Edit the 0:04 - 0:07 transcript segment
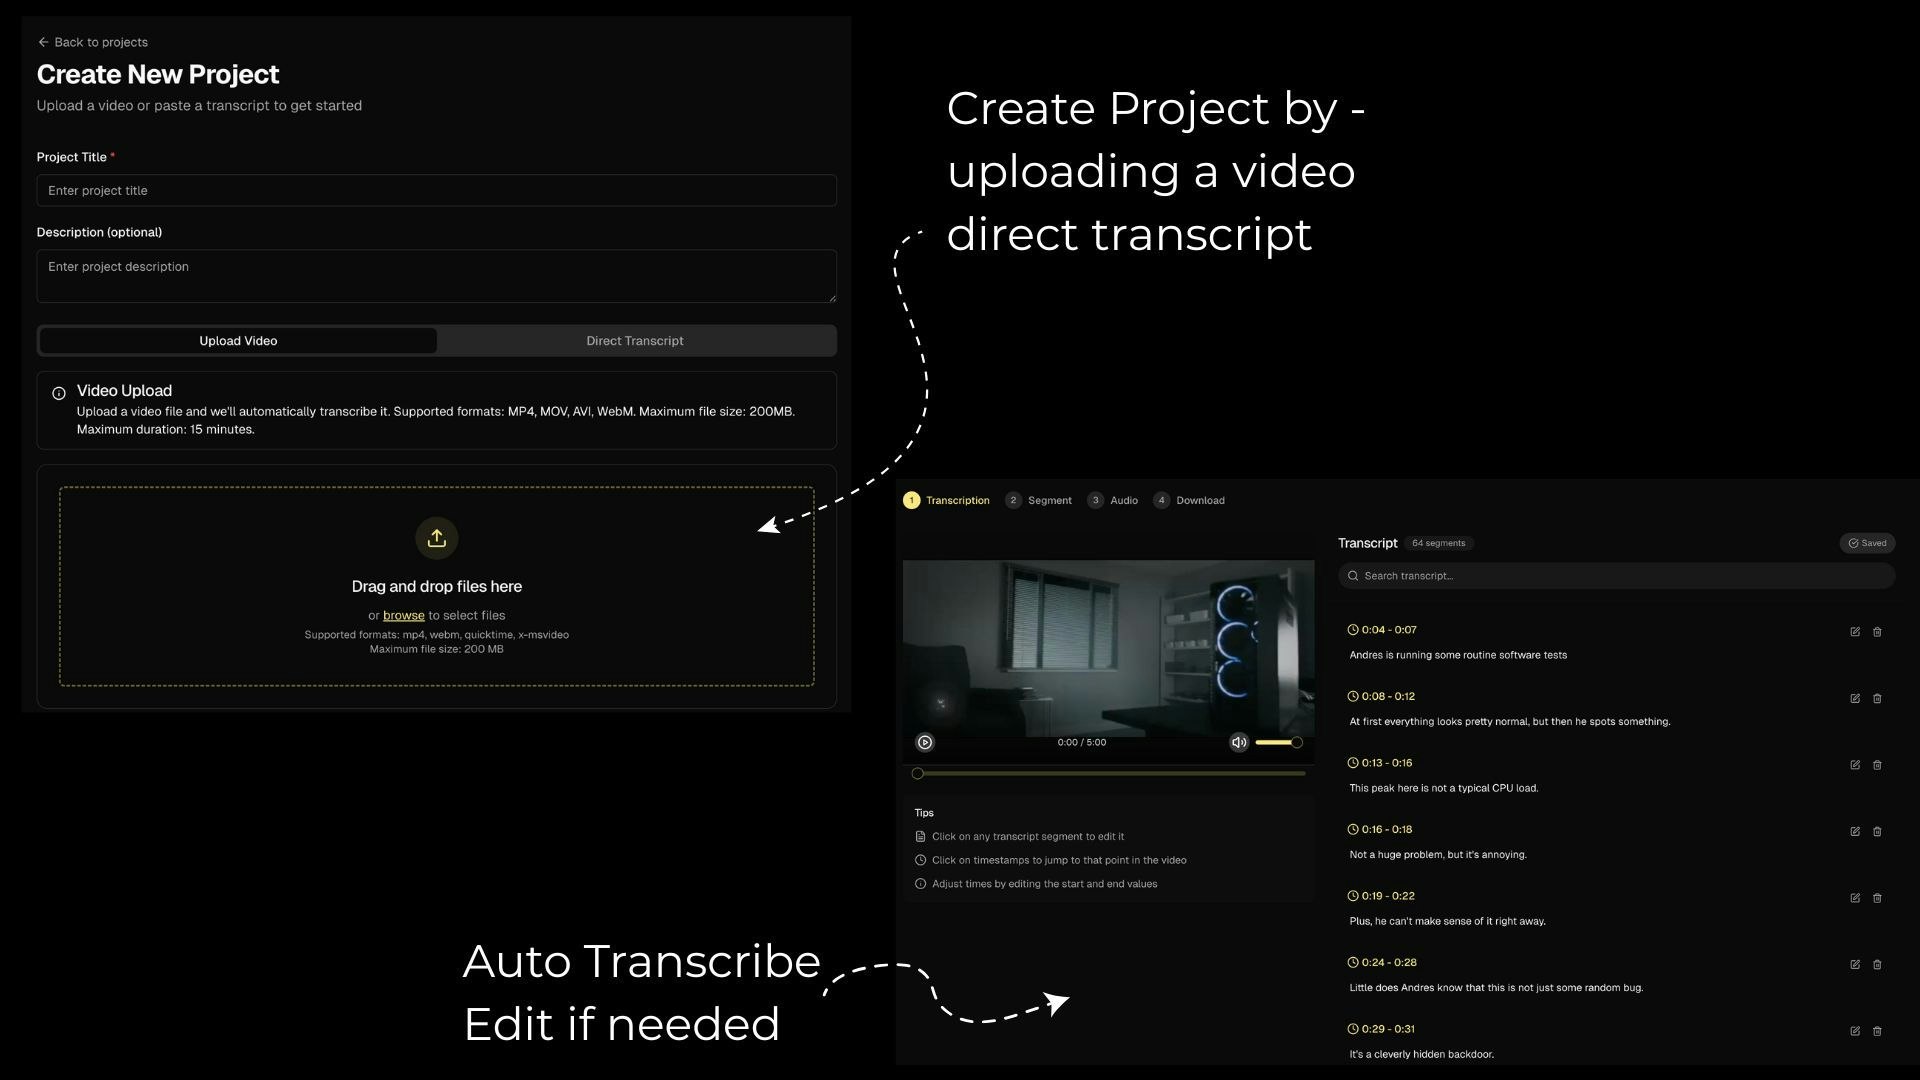The image size is (1920, 1080). pyautogui.click(x=1854, y=632)
